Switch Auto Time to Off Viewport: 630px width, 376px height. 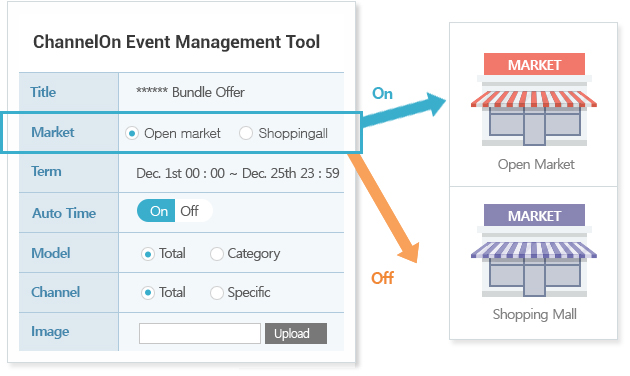(x=193, y=211)
